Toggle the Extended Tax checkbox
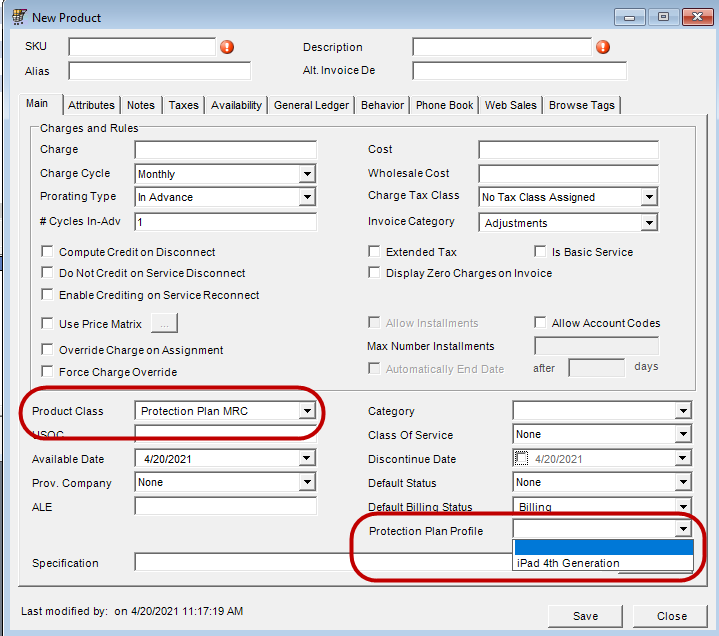This screenshot has height=636, width=719. 374,251
